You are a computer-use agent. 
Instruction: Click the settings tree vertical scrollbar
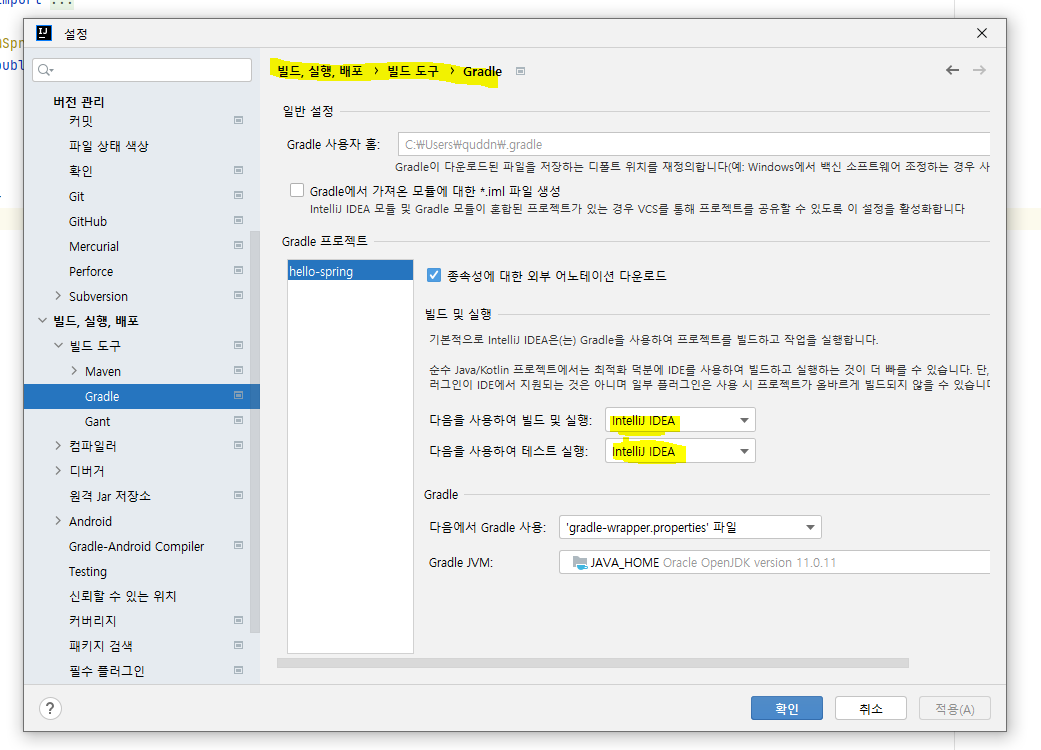(x=255, y=431)
